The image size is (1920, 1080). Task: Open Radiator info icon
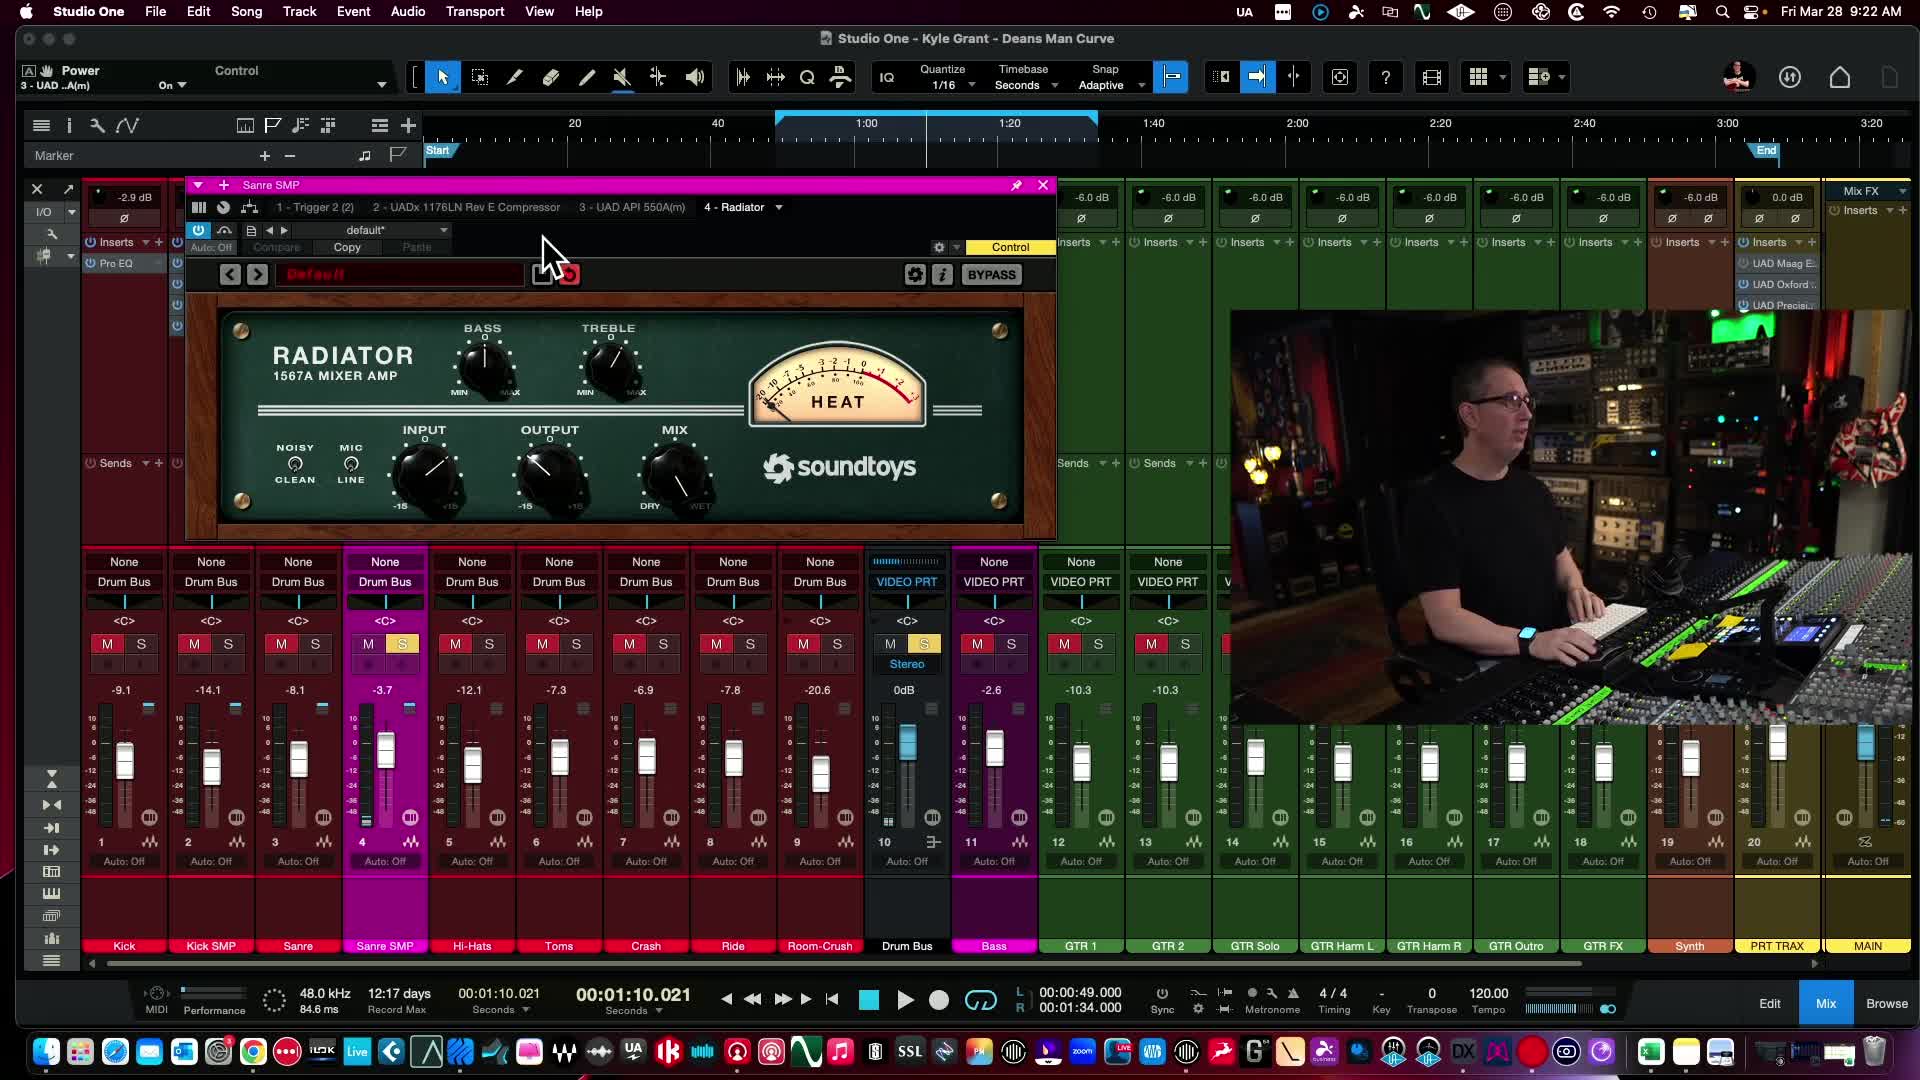[942, 274]
